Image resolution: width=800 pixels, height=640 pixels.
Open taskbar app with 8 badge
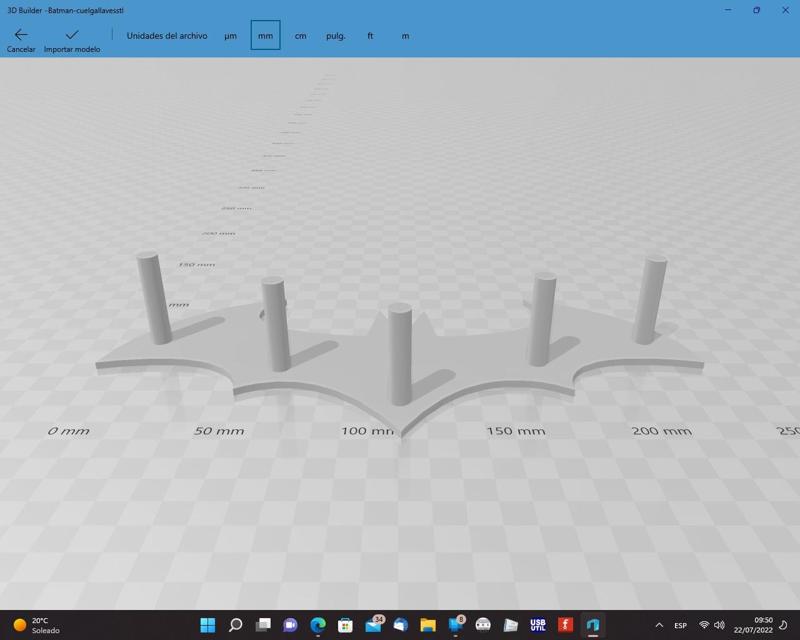[456, 624]
